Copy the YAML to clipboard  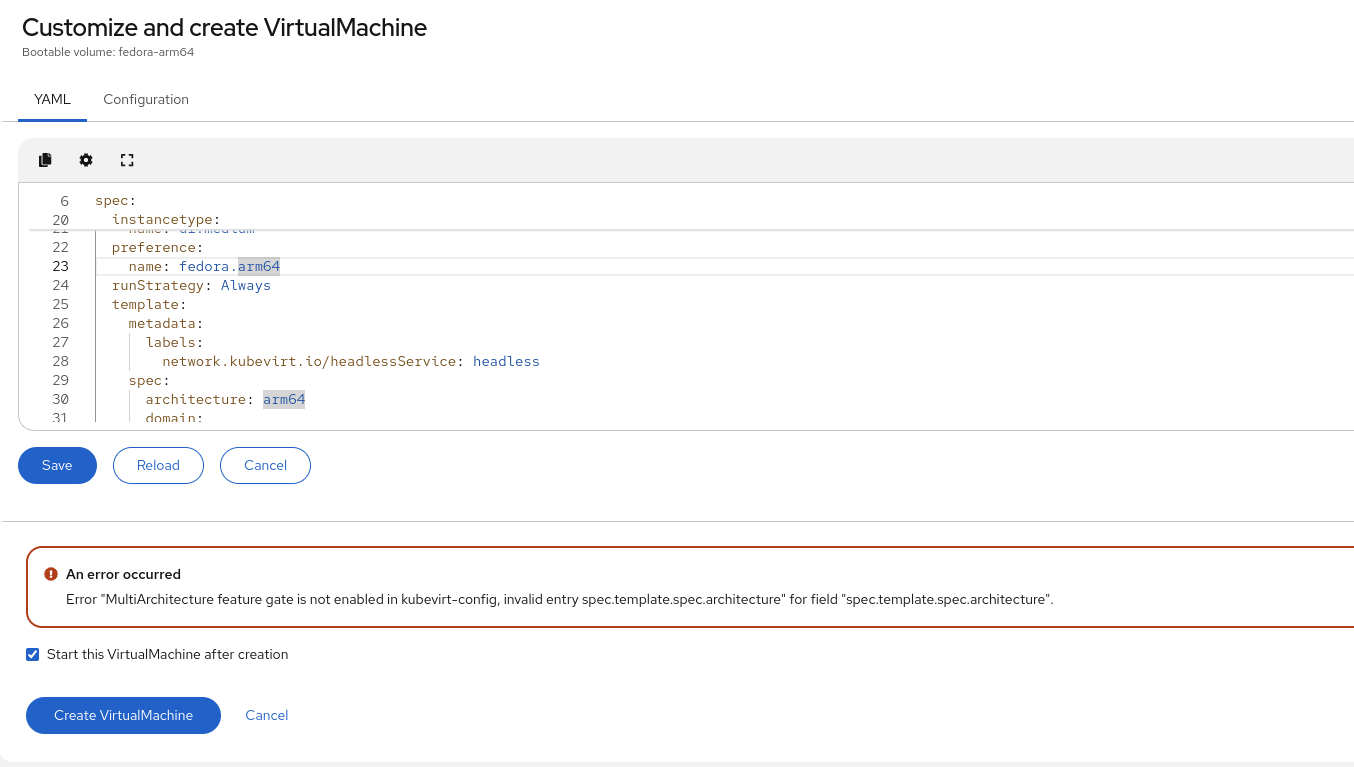coord(45,160)
